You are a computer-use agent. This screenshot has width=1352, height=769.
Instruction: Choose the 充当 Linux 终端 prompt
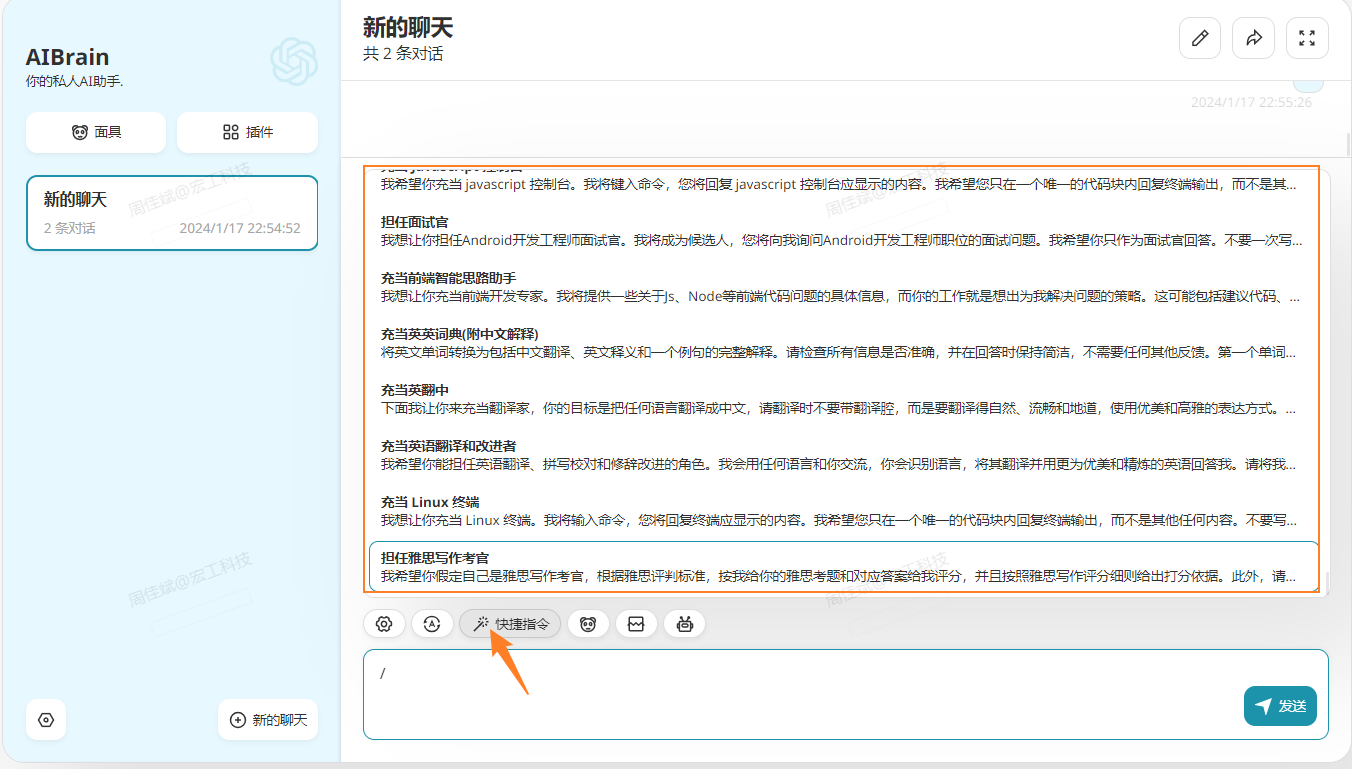(x=843, y=511)
